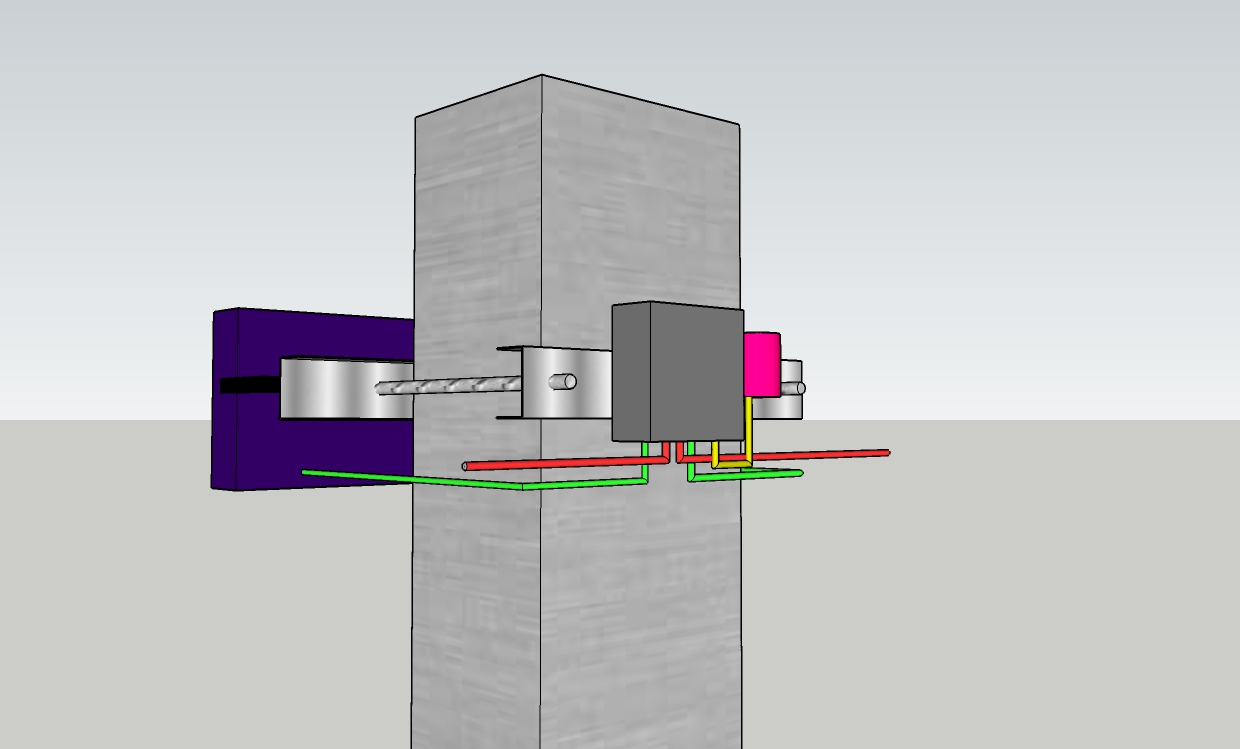Select the red wire extending far right

(784, 456)
